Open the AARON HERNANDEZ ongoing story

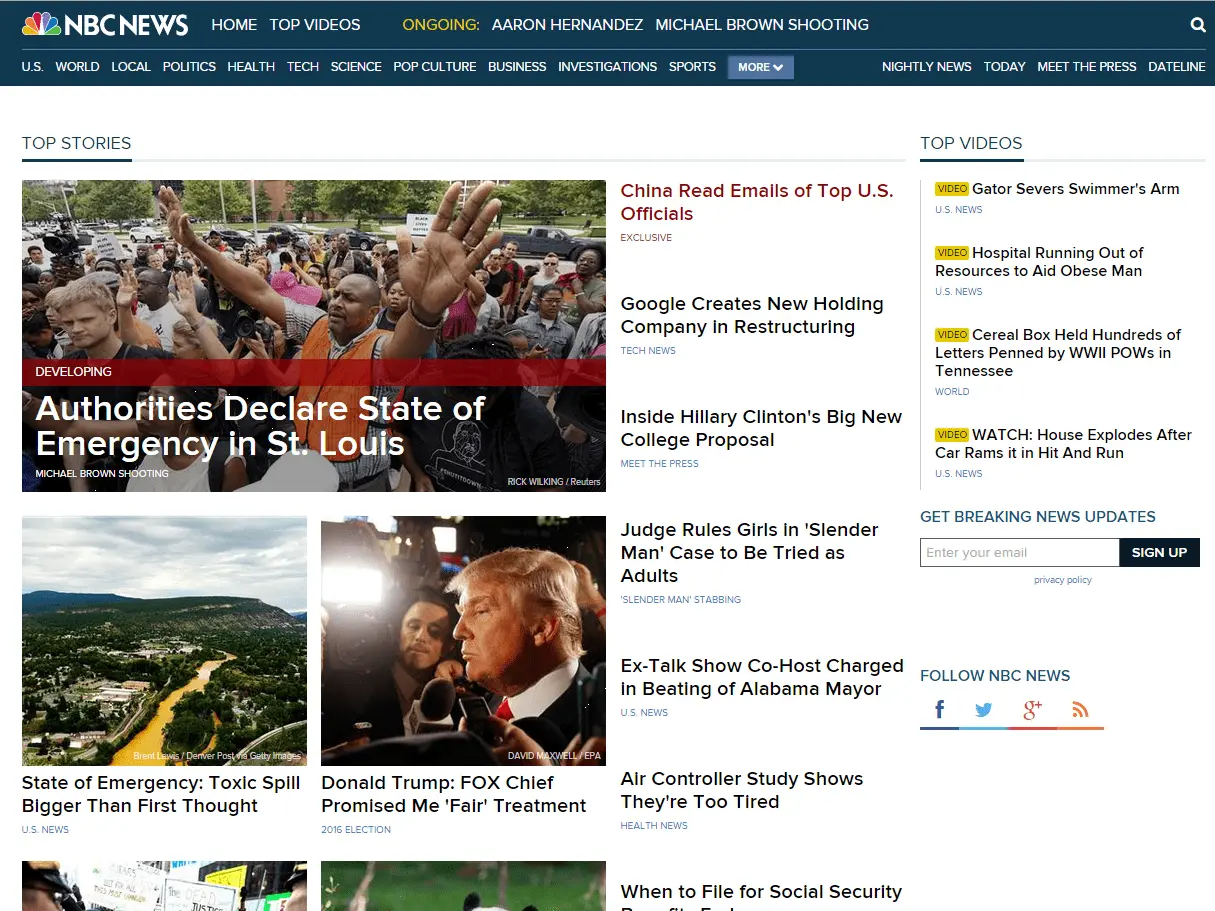567,24
